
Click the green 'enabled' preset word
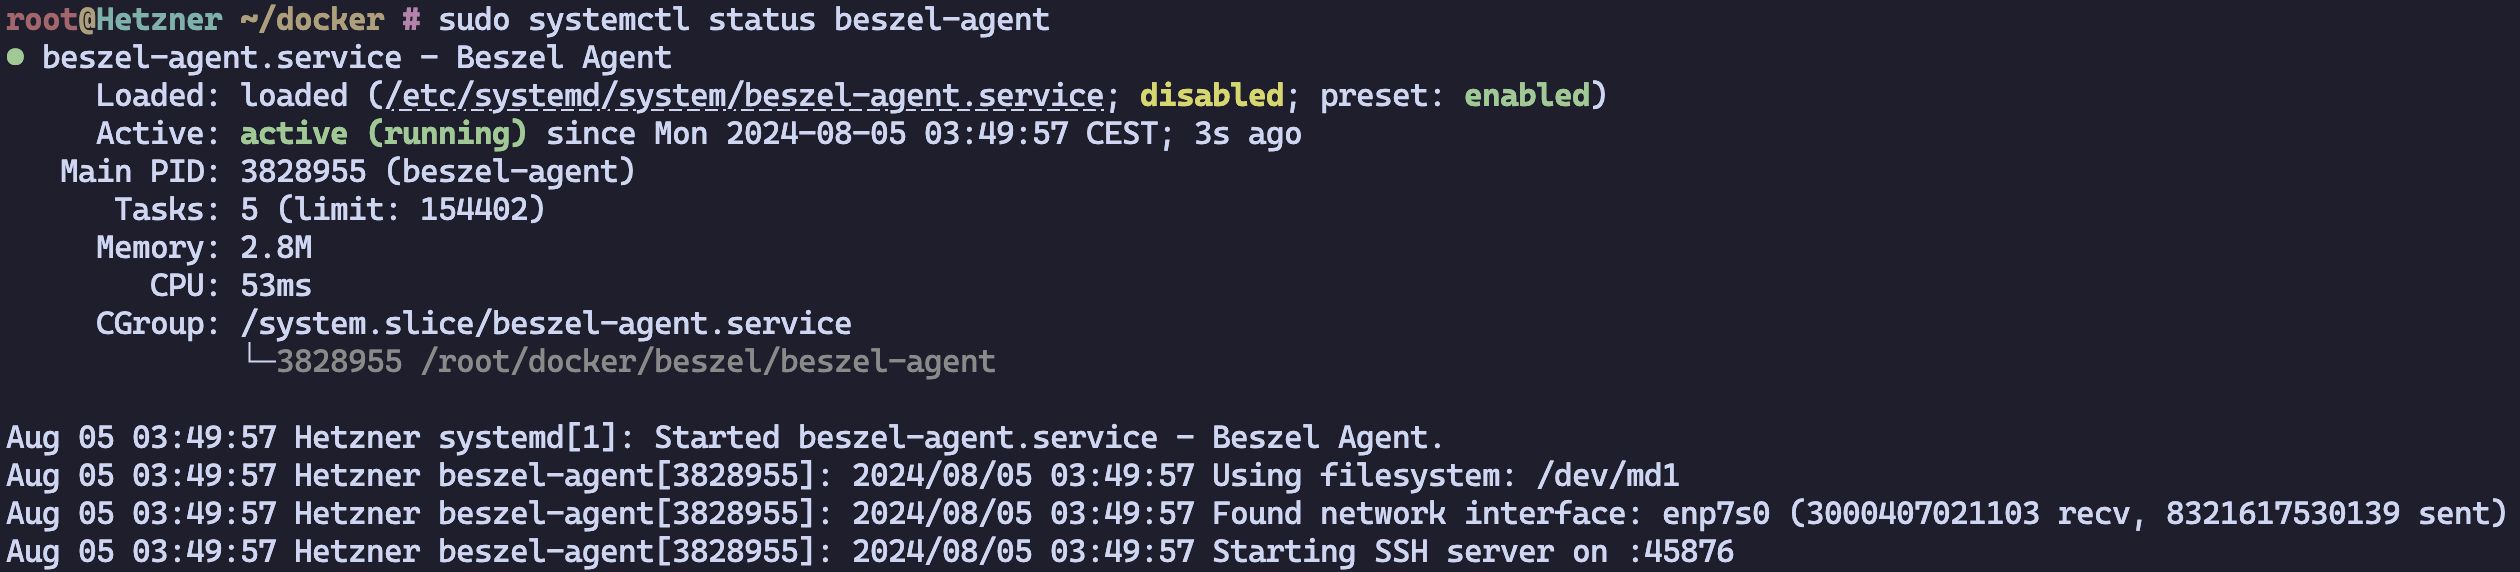point(1527,96)
